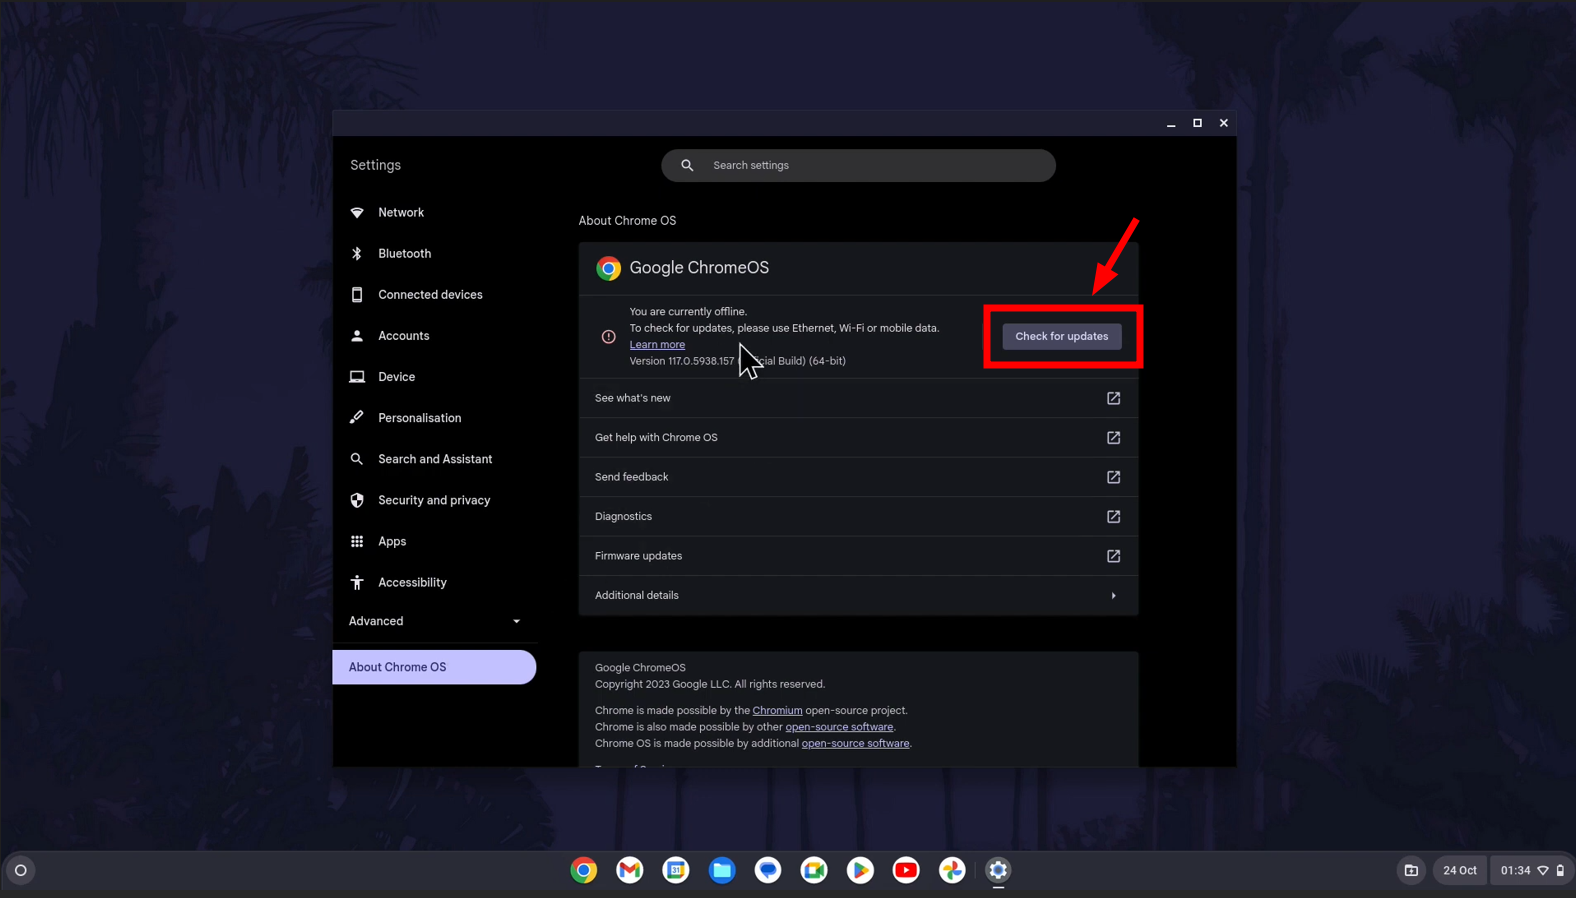Screen dimensions: 1576x898
Task: Open the Messages app from the shelf
Action: click(768, 870)
